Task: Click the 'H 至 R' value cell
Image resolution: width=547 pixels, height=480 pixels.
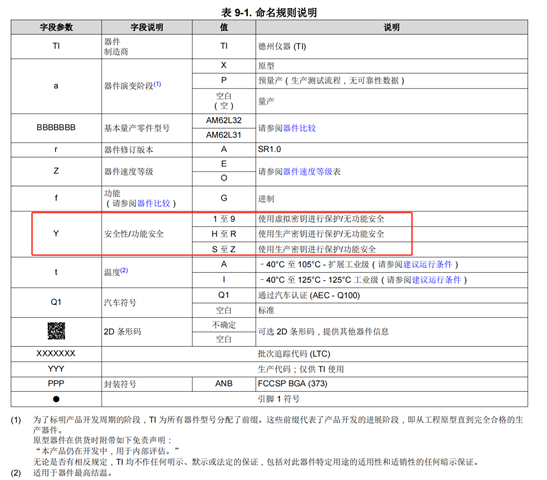Action: (x=224, y=234)
